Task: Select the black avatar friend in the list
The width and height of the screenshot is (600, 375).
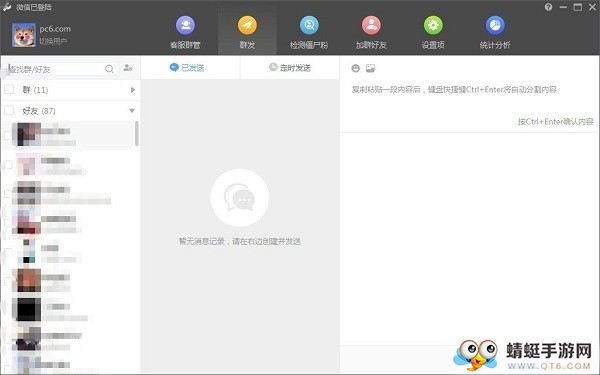Action: point(26,309)
